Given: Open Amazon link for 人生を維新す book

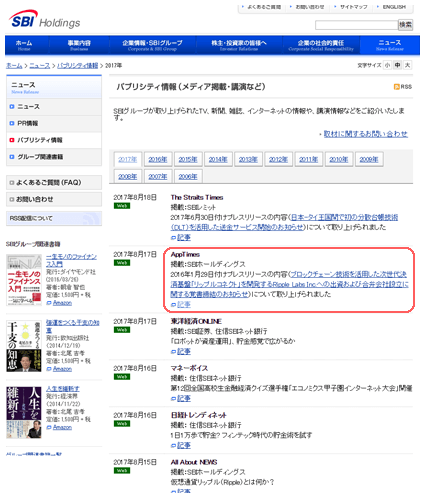Looking at the screenshot, I should click(62, 427).
